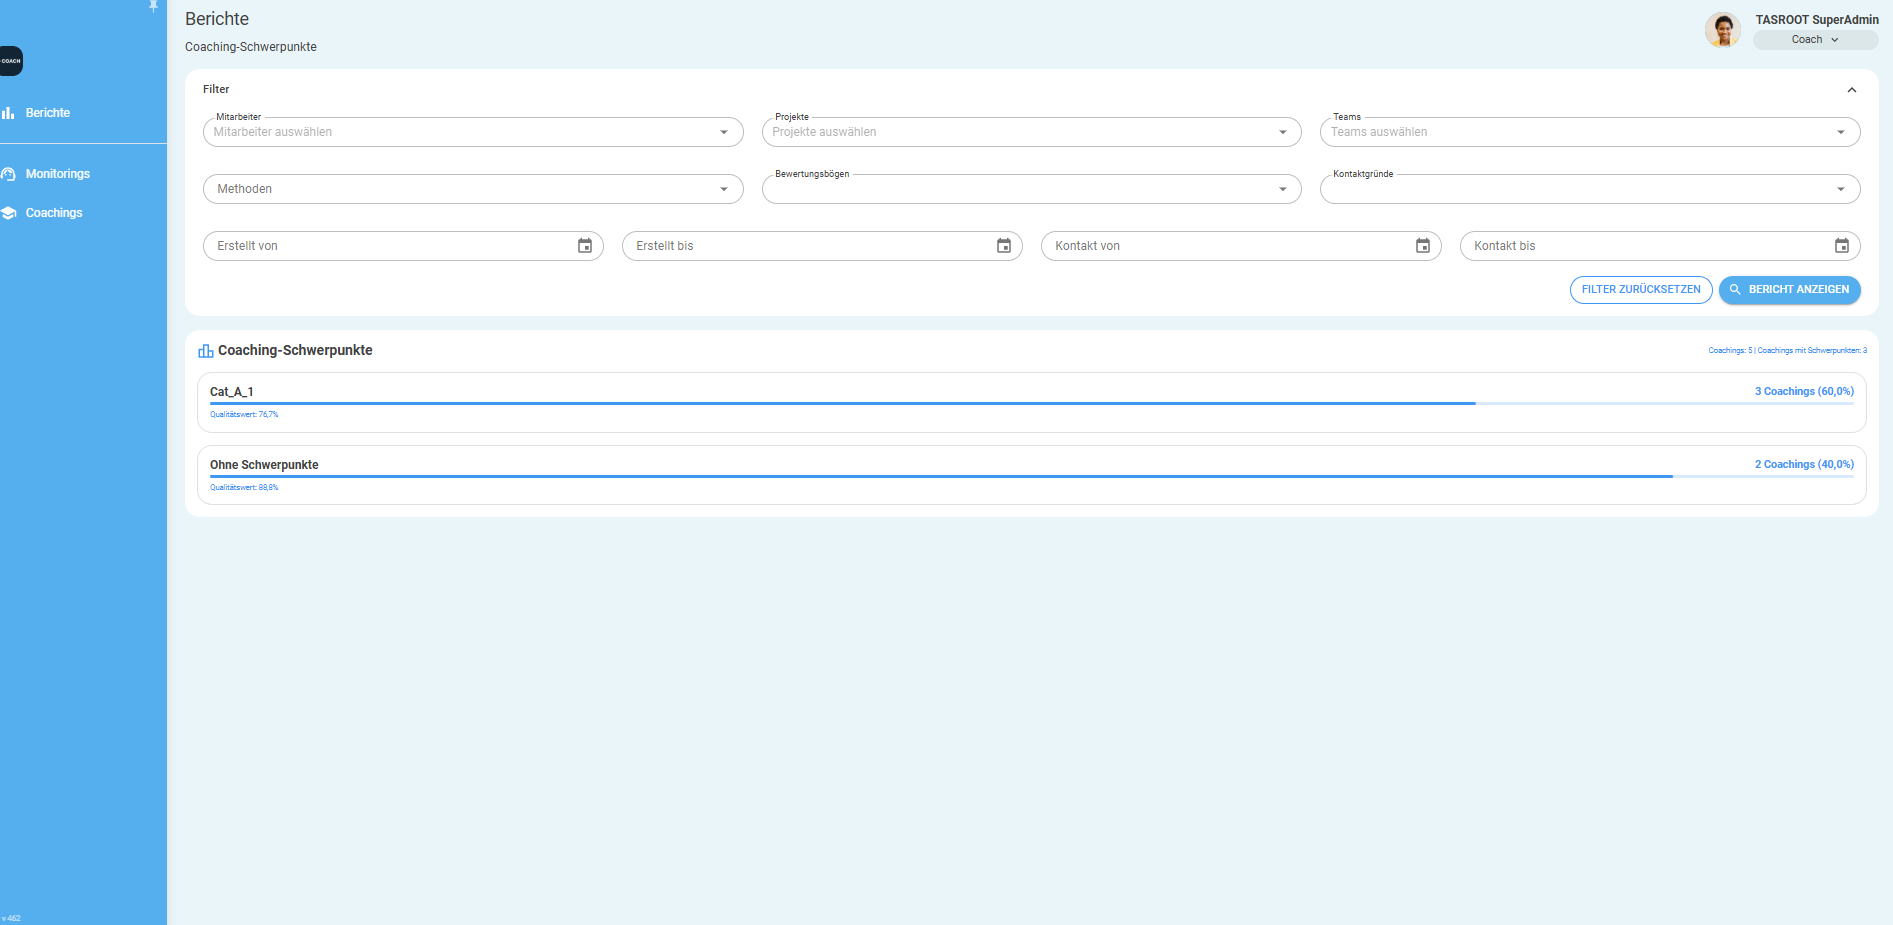Click the Coaching-Schwerpunkte chart icon
This screenshot has height=925, width=1893.
206,351
